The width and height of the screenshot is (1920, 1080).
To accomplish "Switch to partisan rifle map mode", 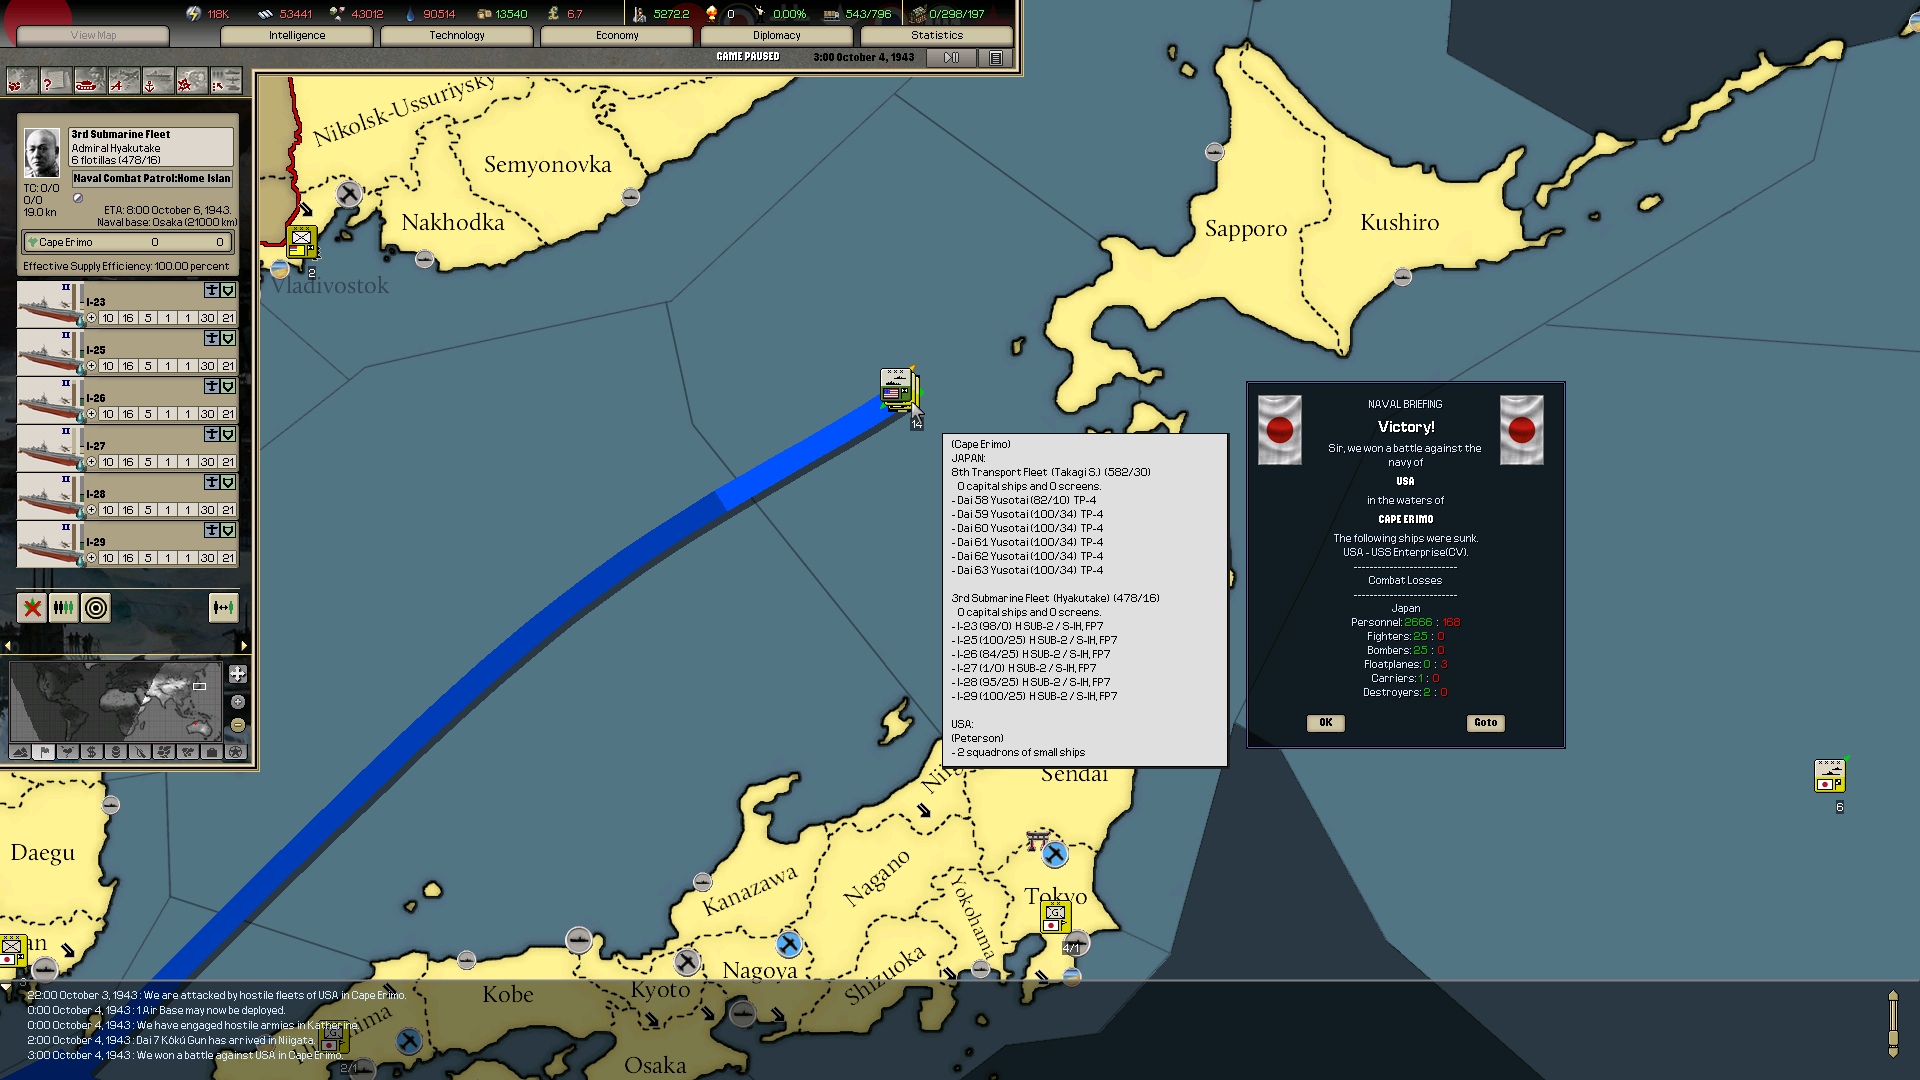I will (x=140, y=752).
